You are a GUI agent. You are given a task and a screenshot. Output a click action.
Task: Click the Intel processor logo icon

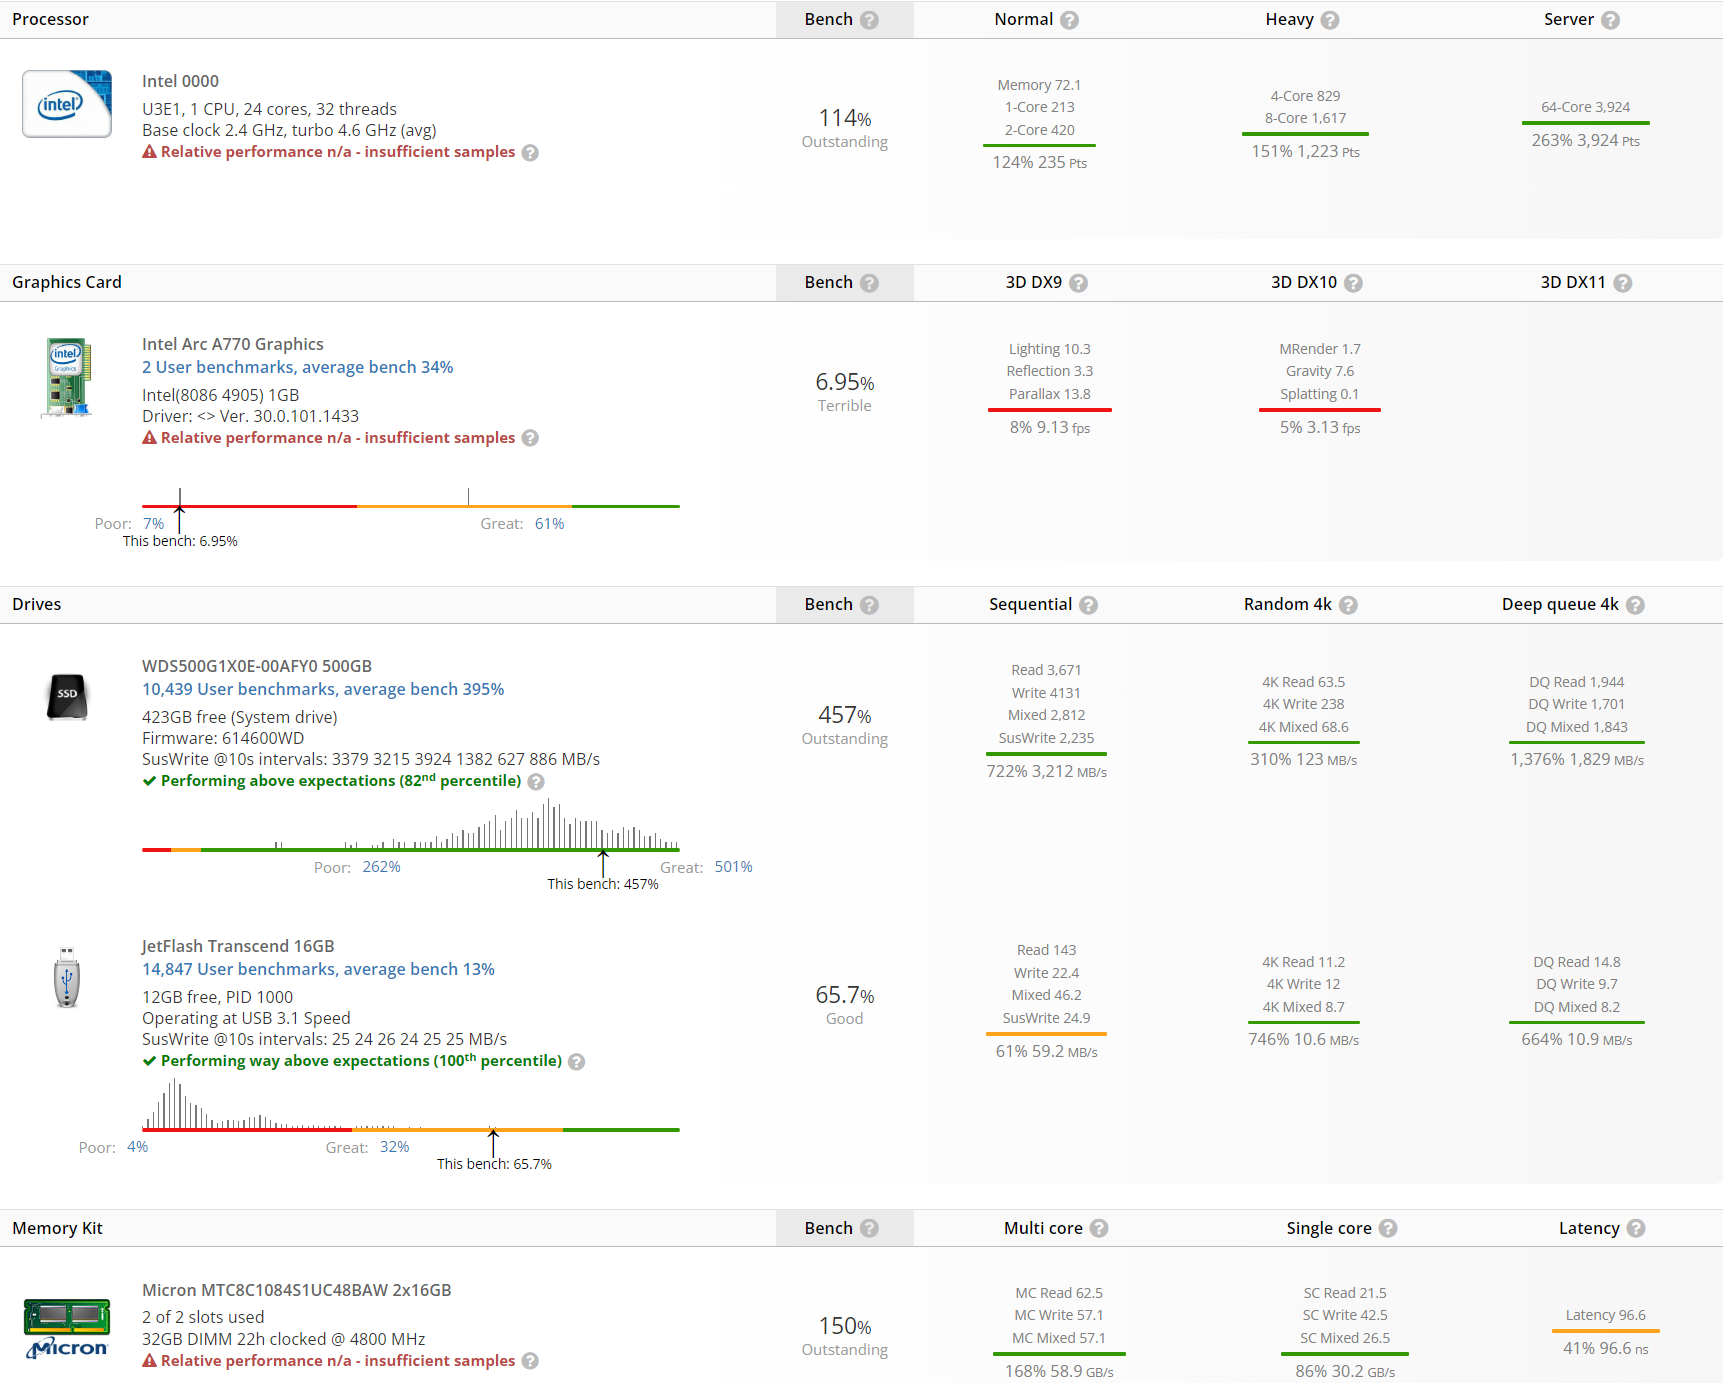67,104
